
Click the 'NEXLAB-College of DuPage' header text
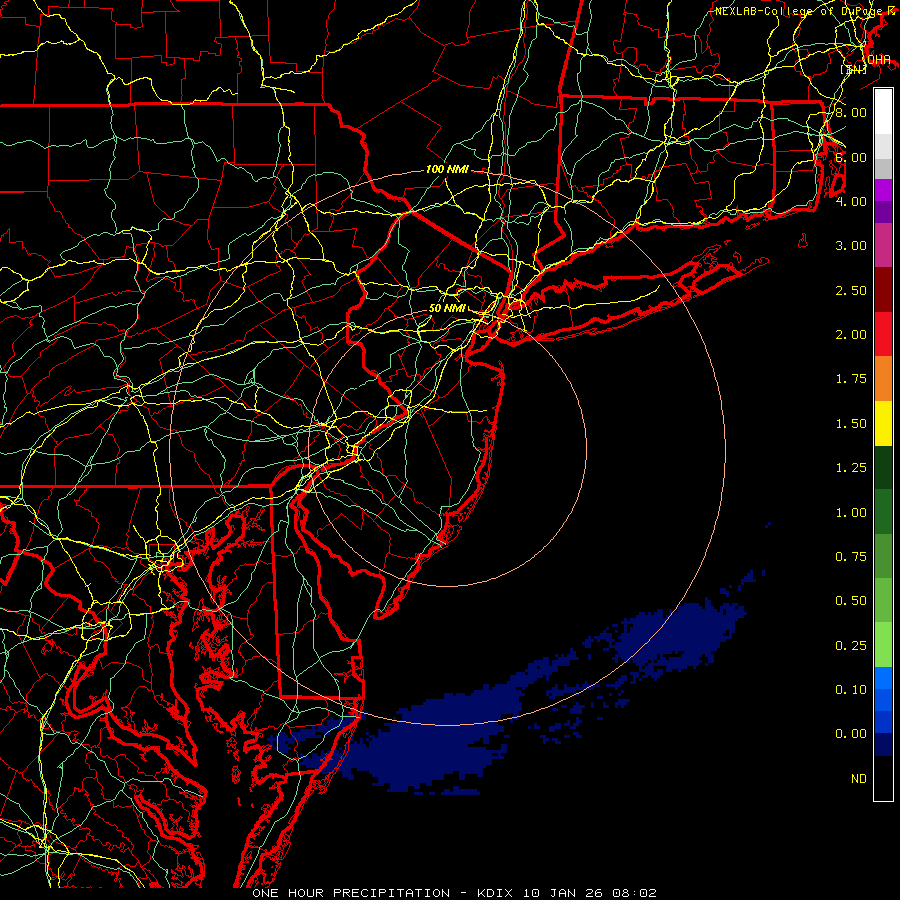tap(799, 11)
